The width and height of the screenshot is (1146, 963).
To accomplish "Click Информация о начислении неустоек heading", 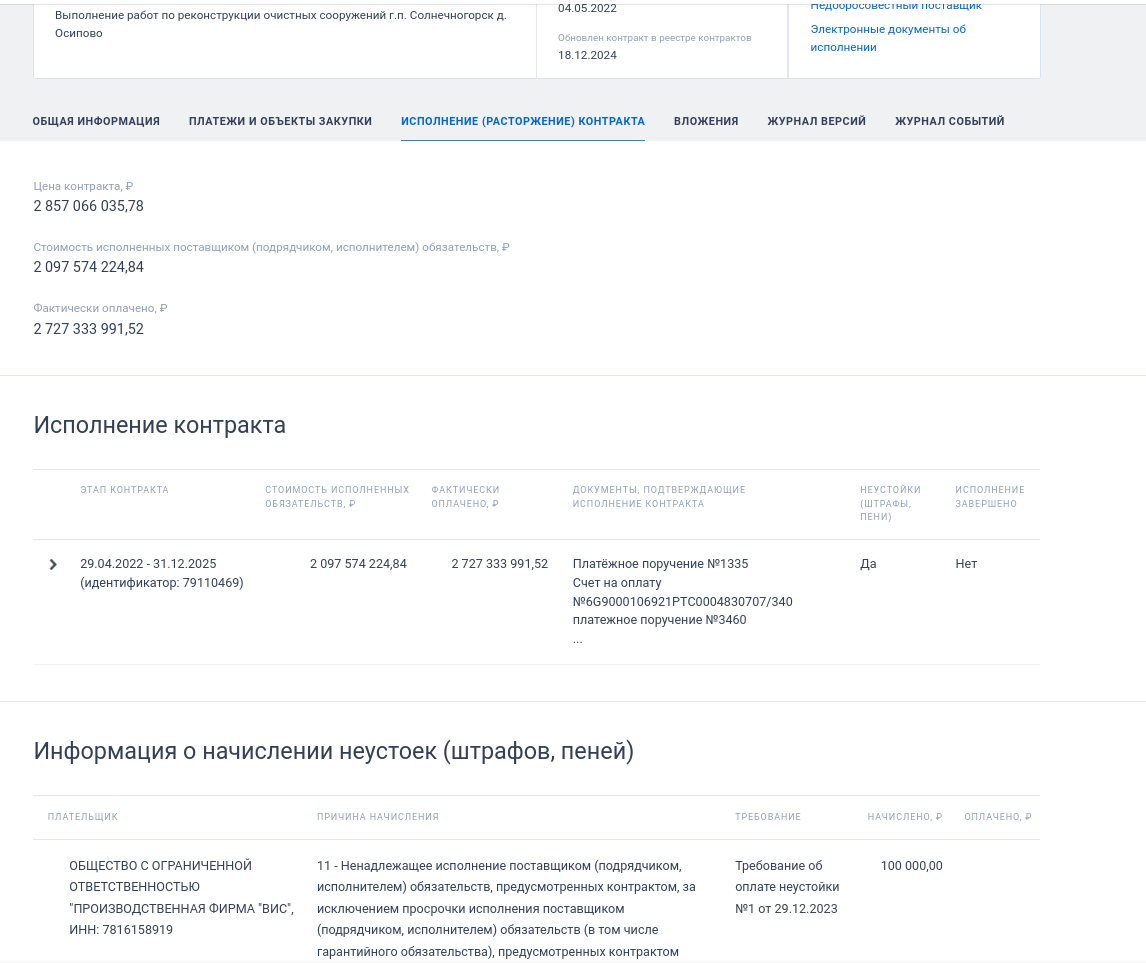I will 333,750.
